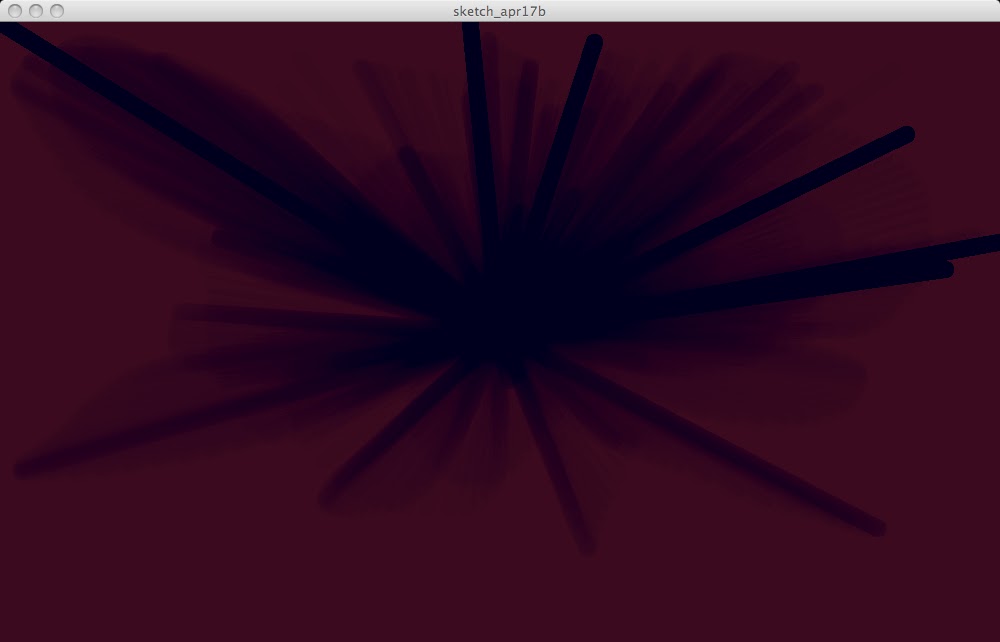Click the sketch_apr17b window title

(x=499, y=11)
